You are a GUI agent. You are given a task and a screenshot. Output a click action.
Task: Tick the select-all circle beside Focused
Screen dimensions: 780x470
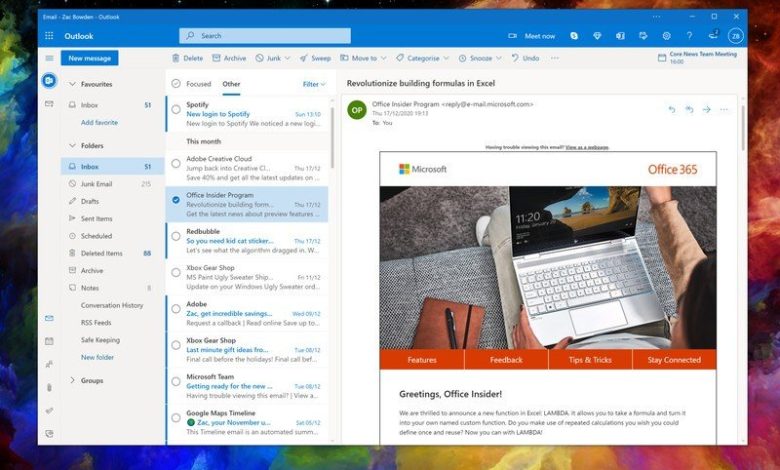click(176, 84)
